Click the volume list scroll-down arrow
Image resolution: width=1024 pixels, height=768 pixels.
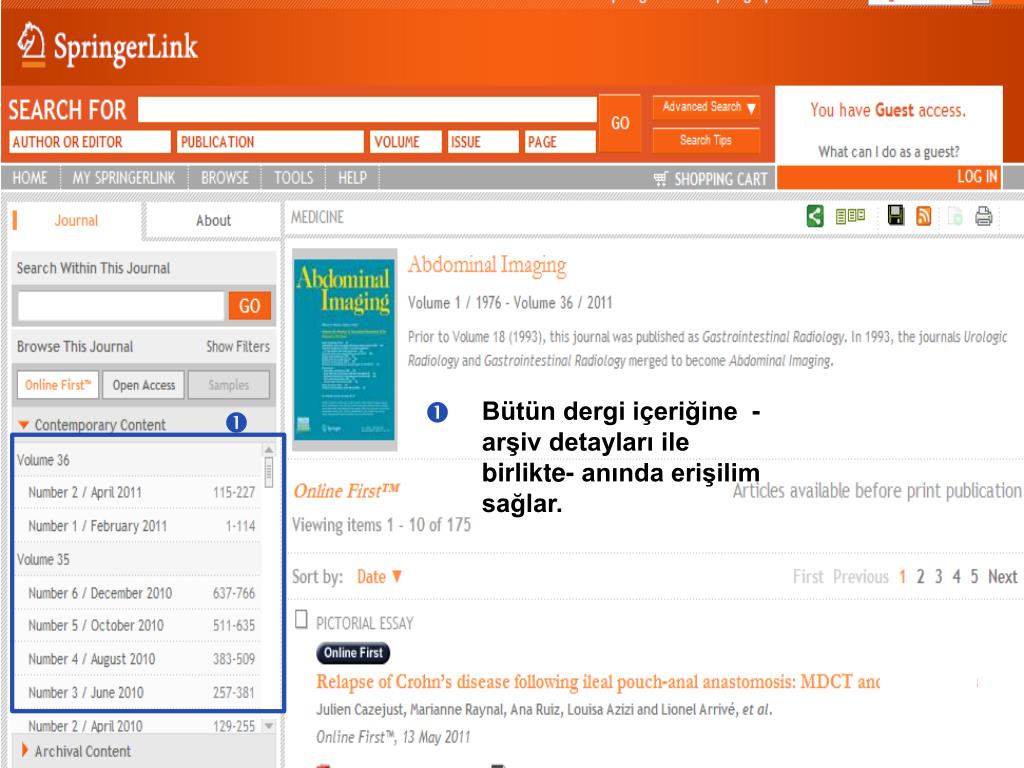tap(268, 726)
